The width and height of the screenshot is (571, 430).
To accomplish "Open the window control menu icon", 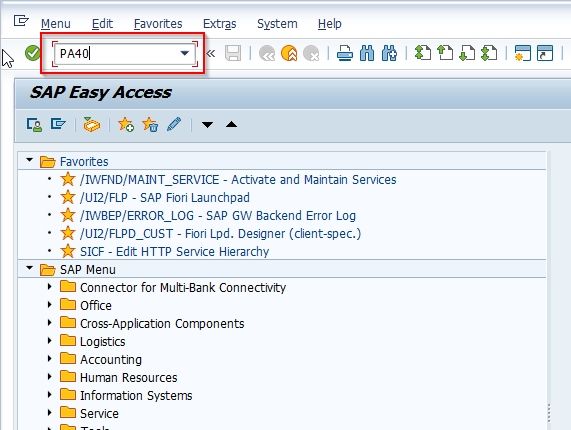I will [x=21, y=21].
